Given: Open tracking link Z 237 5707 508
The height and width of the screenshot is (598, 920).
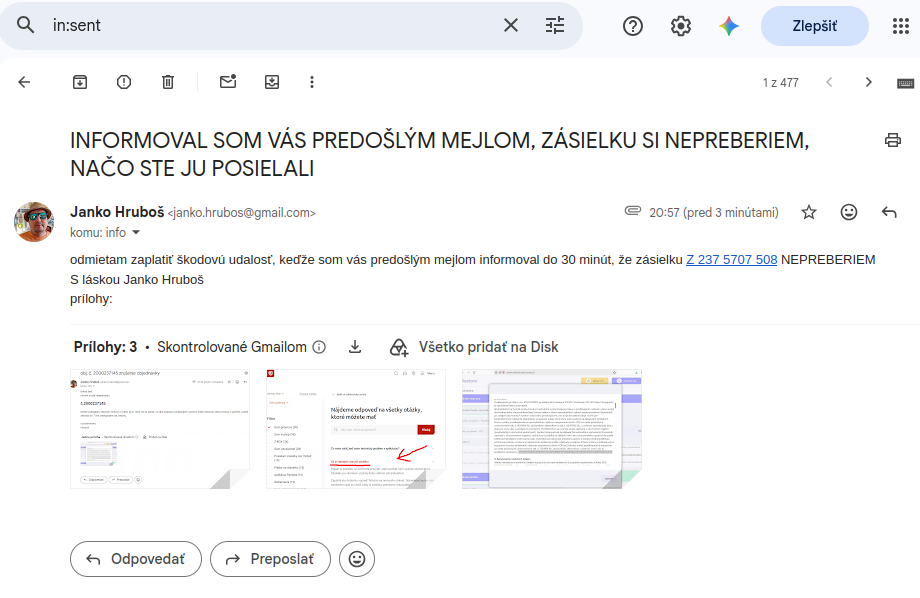Looking at the screenshot, I should click(x=731, y=259).
